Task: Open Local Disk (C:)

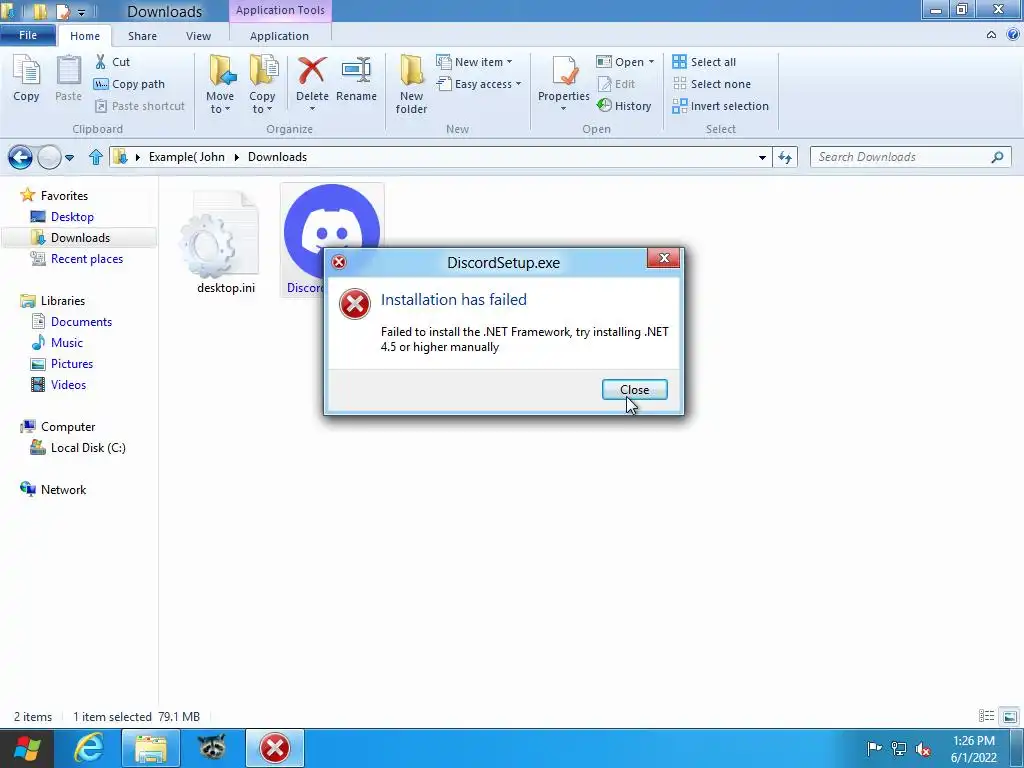Action: (88, 448)
